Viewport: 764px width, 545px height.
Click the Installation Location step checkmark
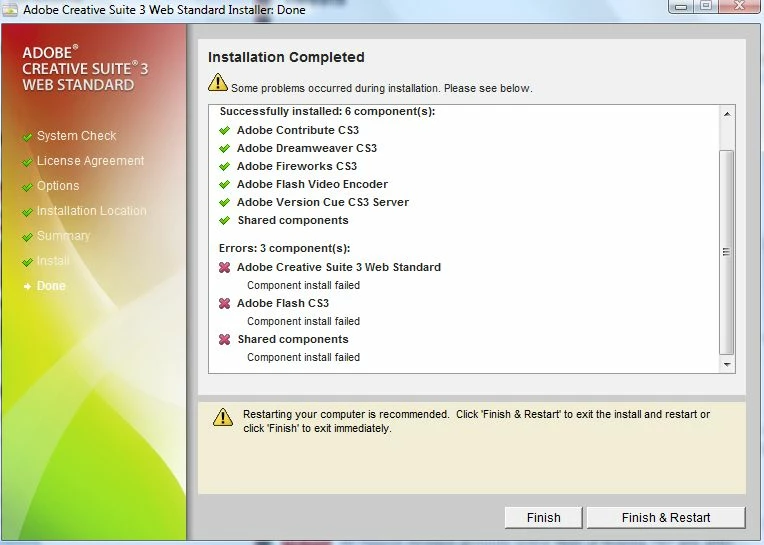(27, 212)
